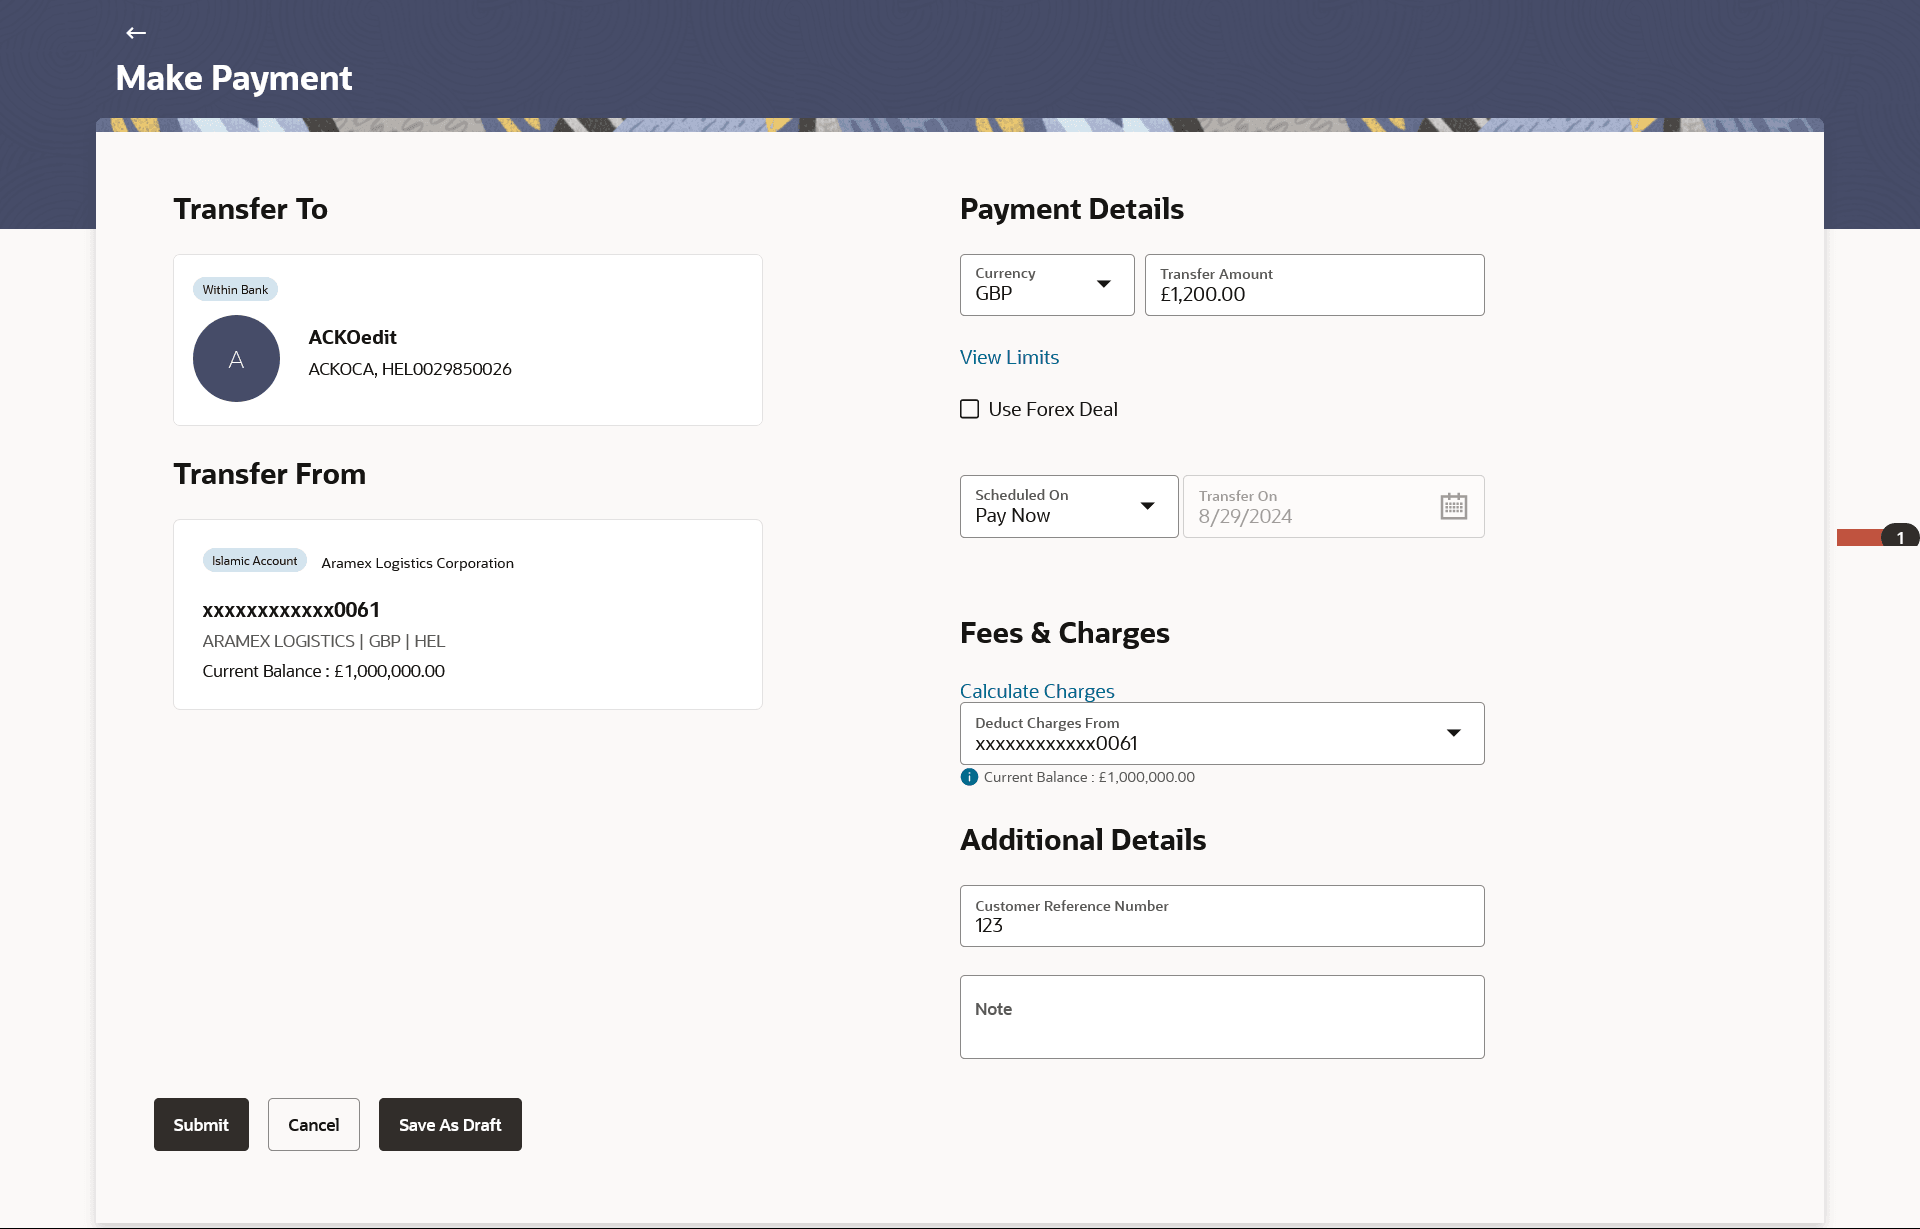Open the Currency GBP dropdown
Image resolution: width=1920 pixels, height=1229 pixels.
1046,285
